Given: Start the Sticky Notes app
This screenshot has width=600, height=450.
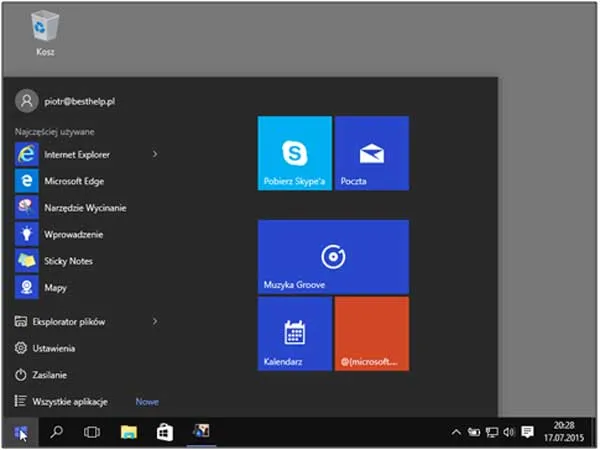Looking at the screenshot, I should 67,261.
